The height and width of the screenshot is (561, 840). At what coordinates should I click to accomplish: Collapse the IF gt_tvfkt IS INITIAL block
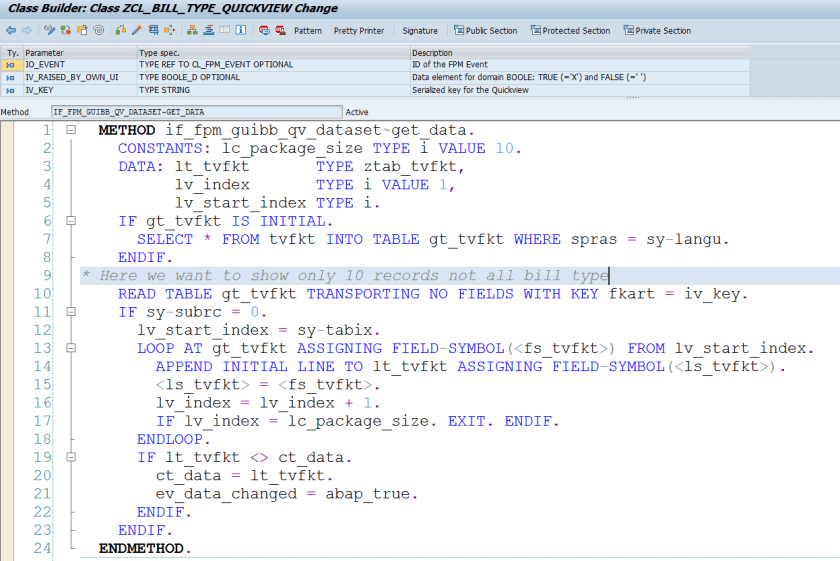[x=71, y=221]
